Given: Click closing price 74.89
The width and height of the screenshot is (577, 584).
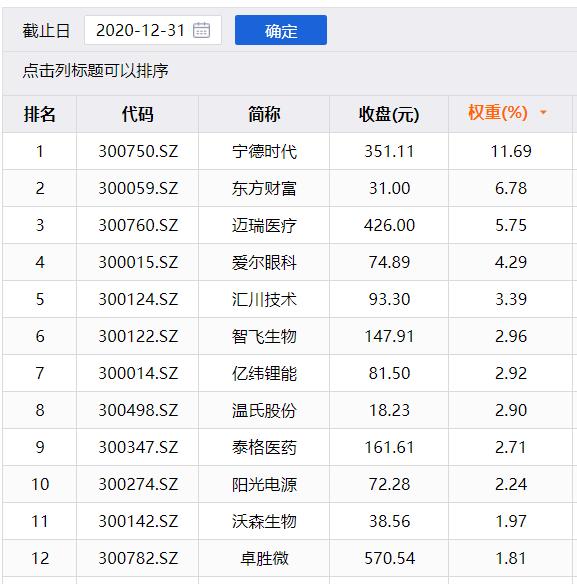Looking at the screenshot, I should pos(389,262).
